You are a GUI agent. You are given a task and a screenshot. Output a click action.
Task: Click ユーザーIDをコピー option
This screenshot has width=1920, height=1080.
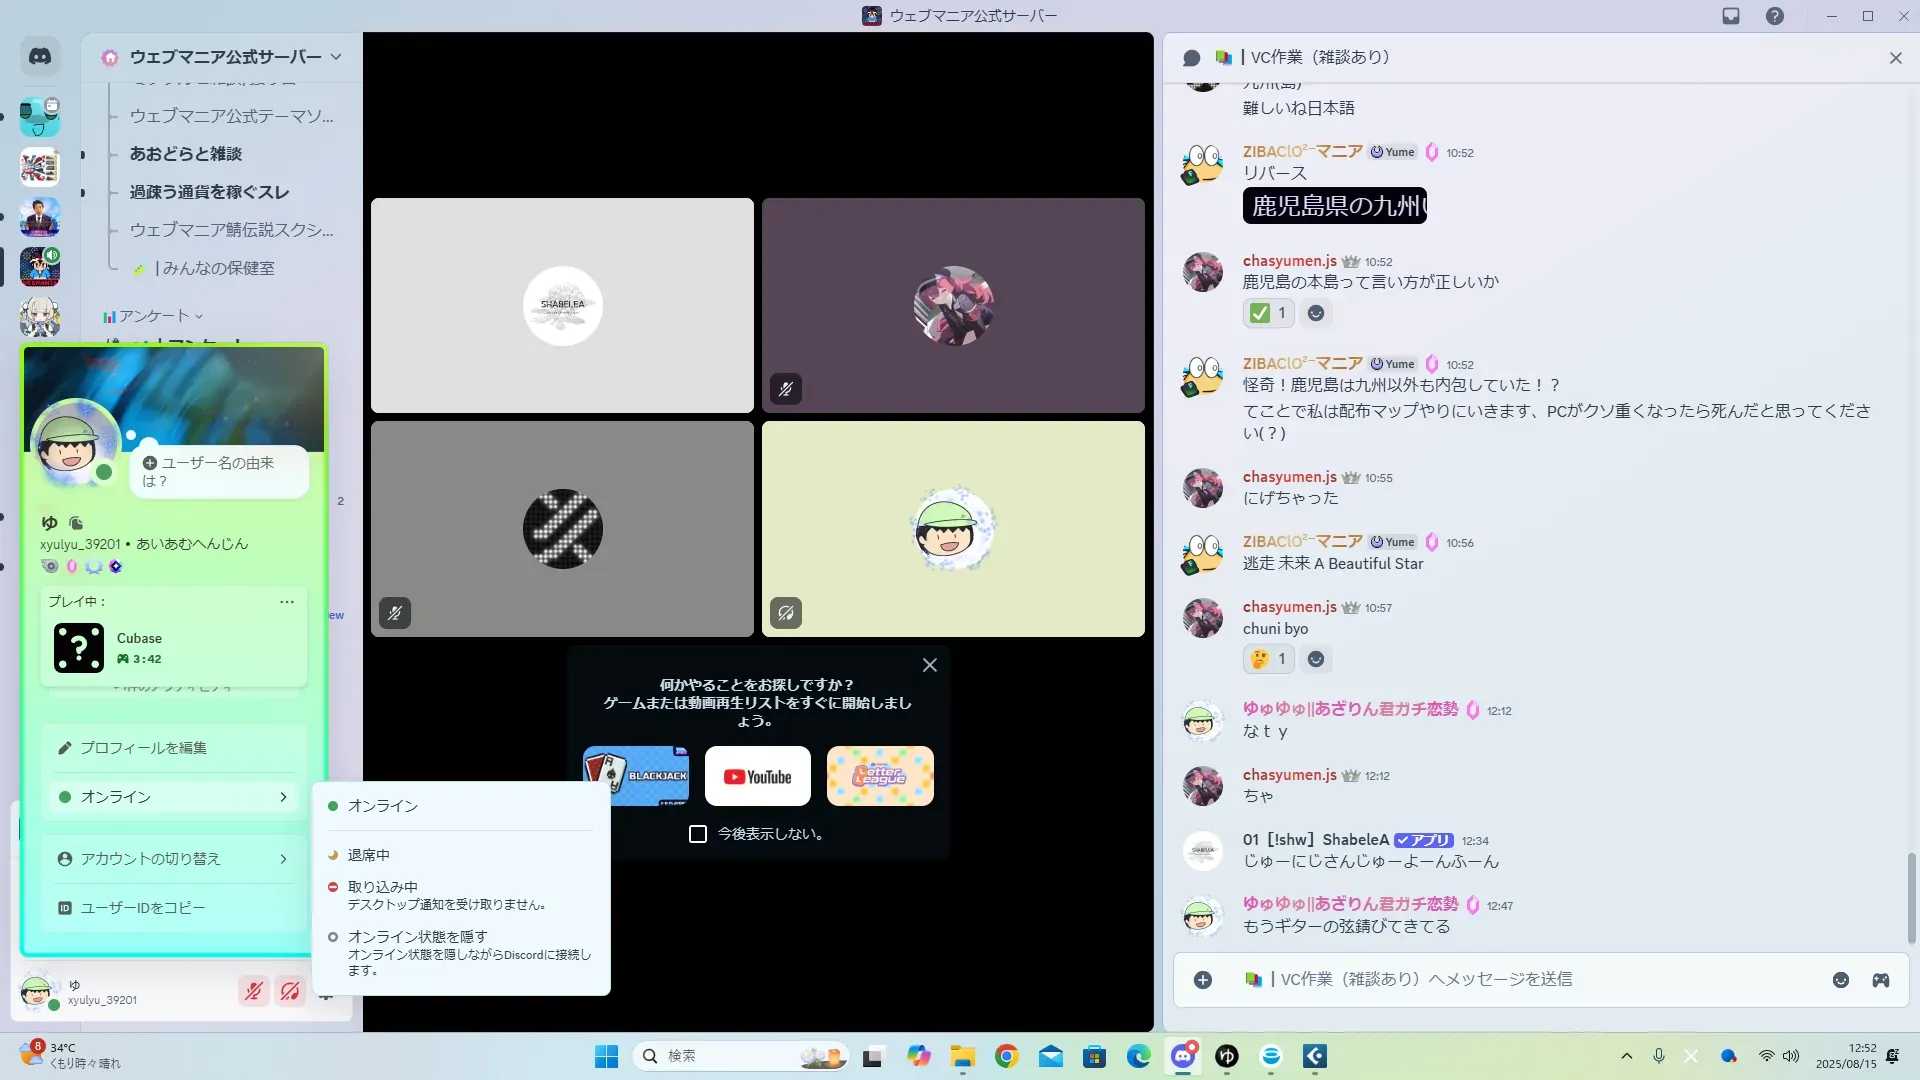point(143,908)
